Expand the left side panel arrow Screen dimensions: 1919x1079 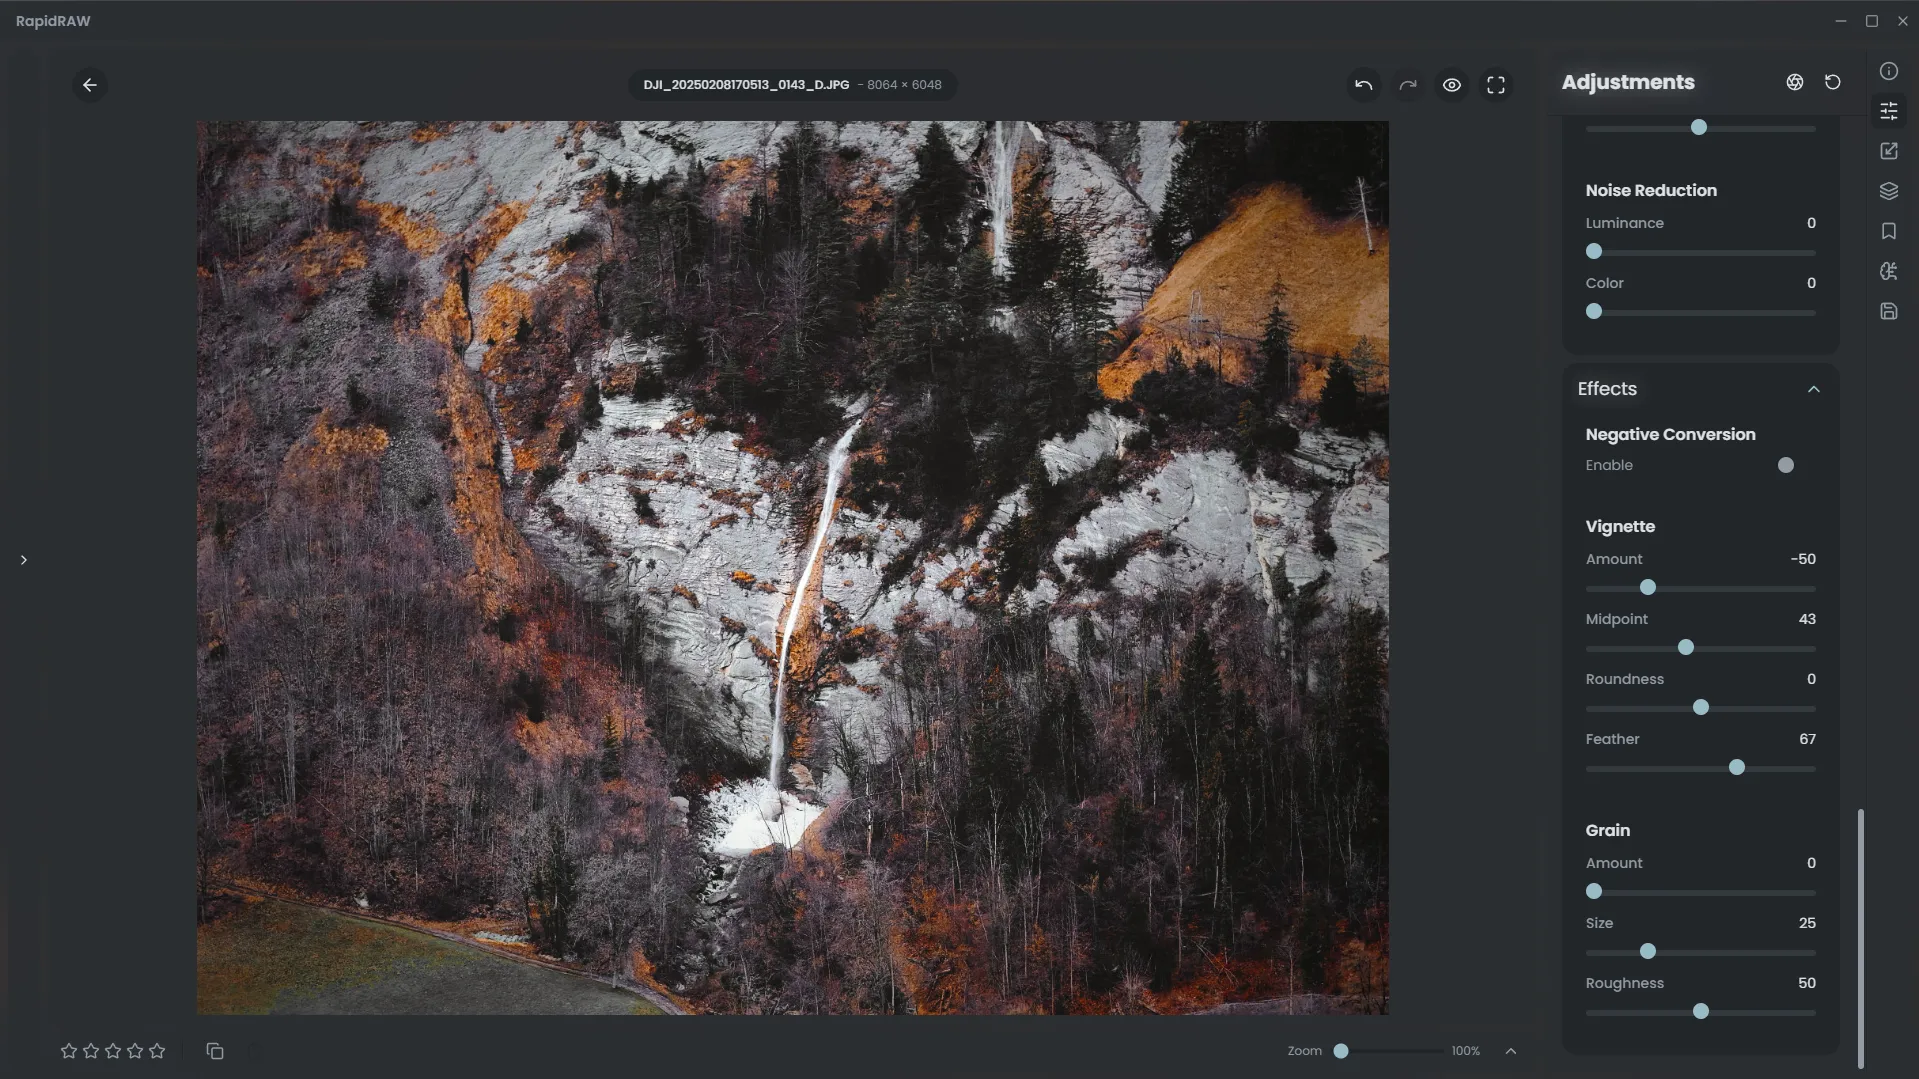(24, 560)
